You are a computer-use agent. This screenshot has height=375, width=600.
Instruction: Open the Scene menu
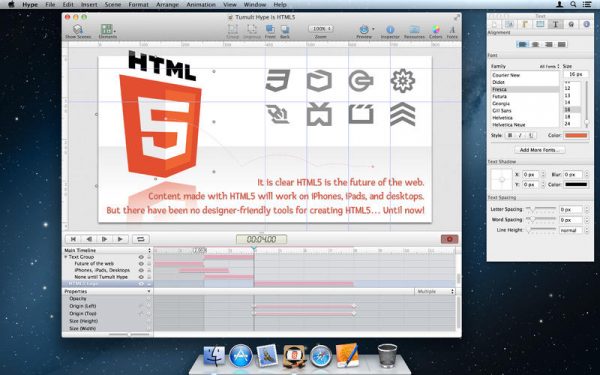click(113, 5)
